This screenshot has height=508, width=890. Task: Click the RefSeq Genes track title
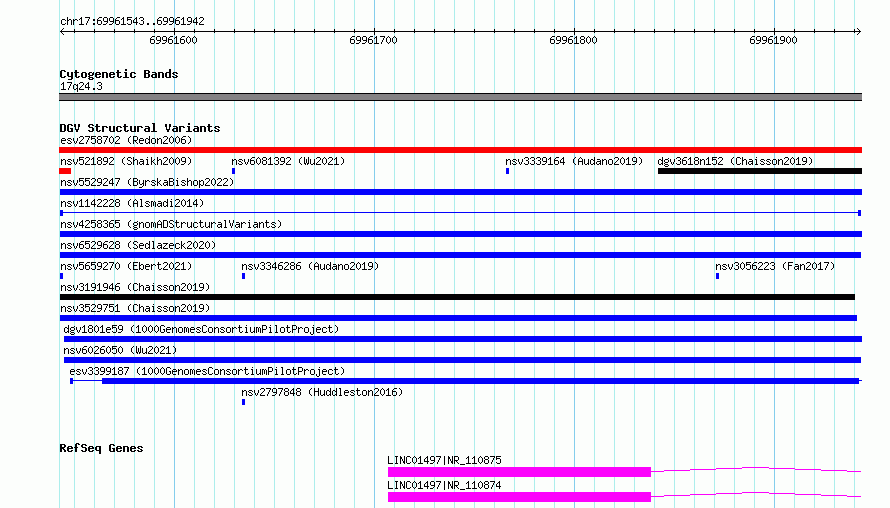(101, 448)
